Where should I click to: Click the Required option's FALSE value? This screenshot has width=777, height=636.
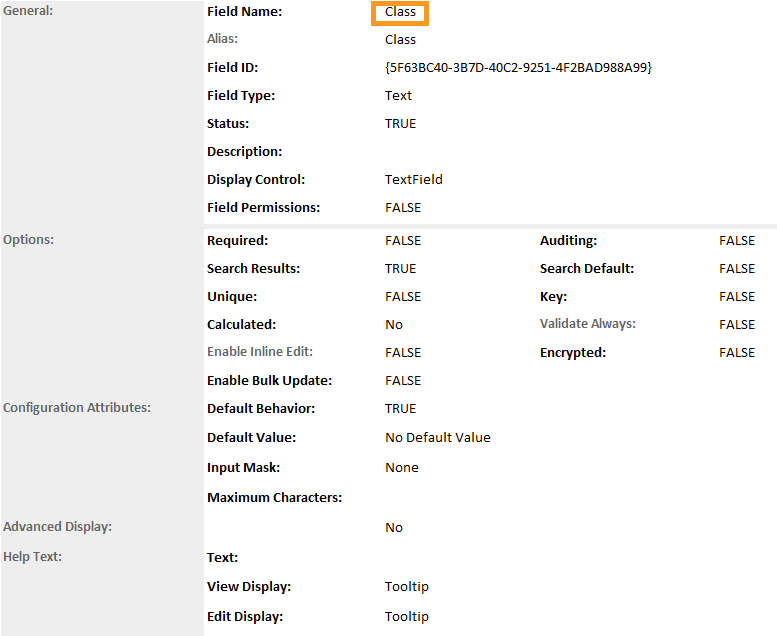[403, 241]
